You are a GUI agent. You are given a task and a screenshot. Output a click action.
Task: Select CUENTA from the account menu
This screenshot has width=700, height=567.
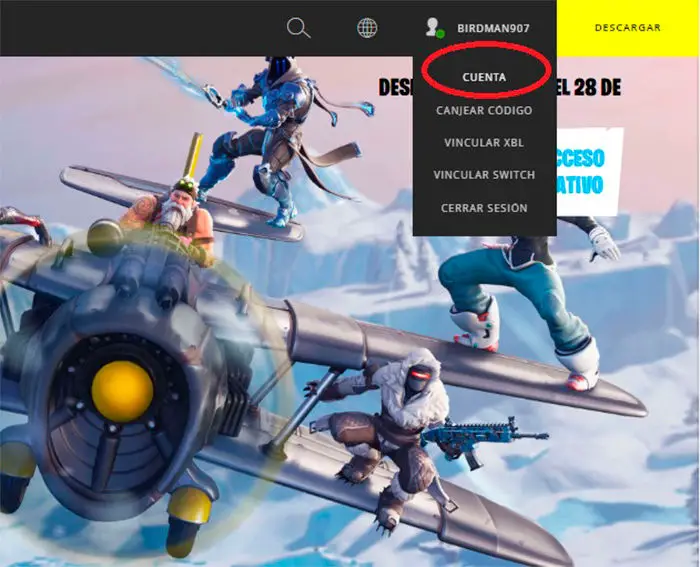[484, 77]
